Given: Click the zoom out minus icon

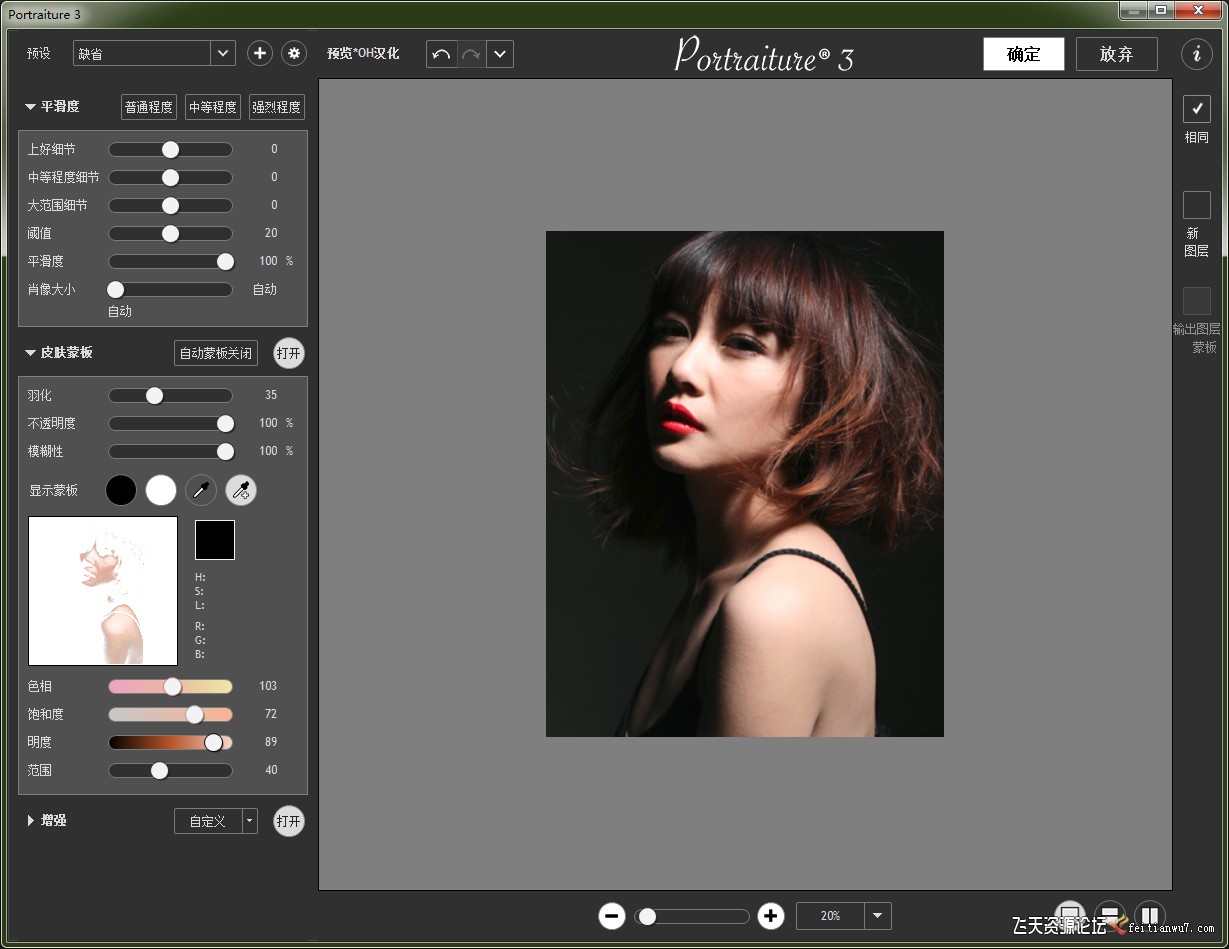Looking at the screenshot, I should coord(612,916).
